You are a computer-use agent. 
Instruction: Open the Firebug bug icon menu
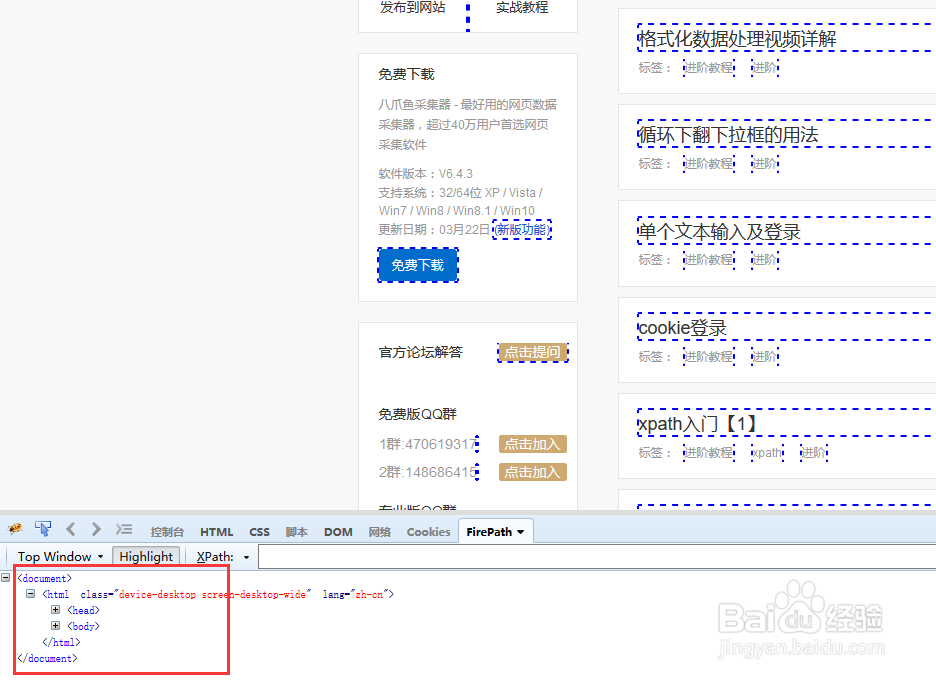point(16,529)
